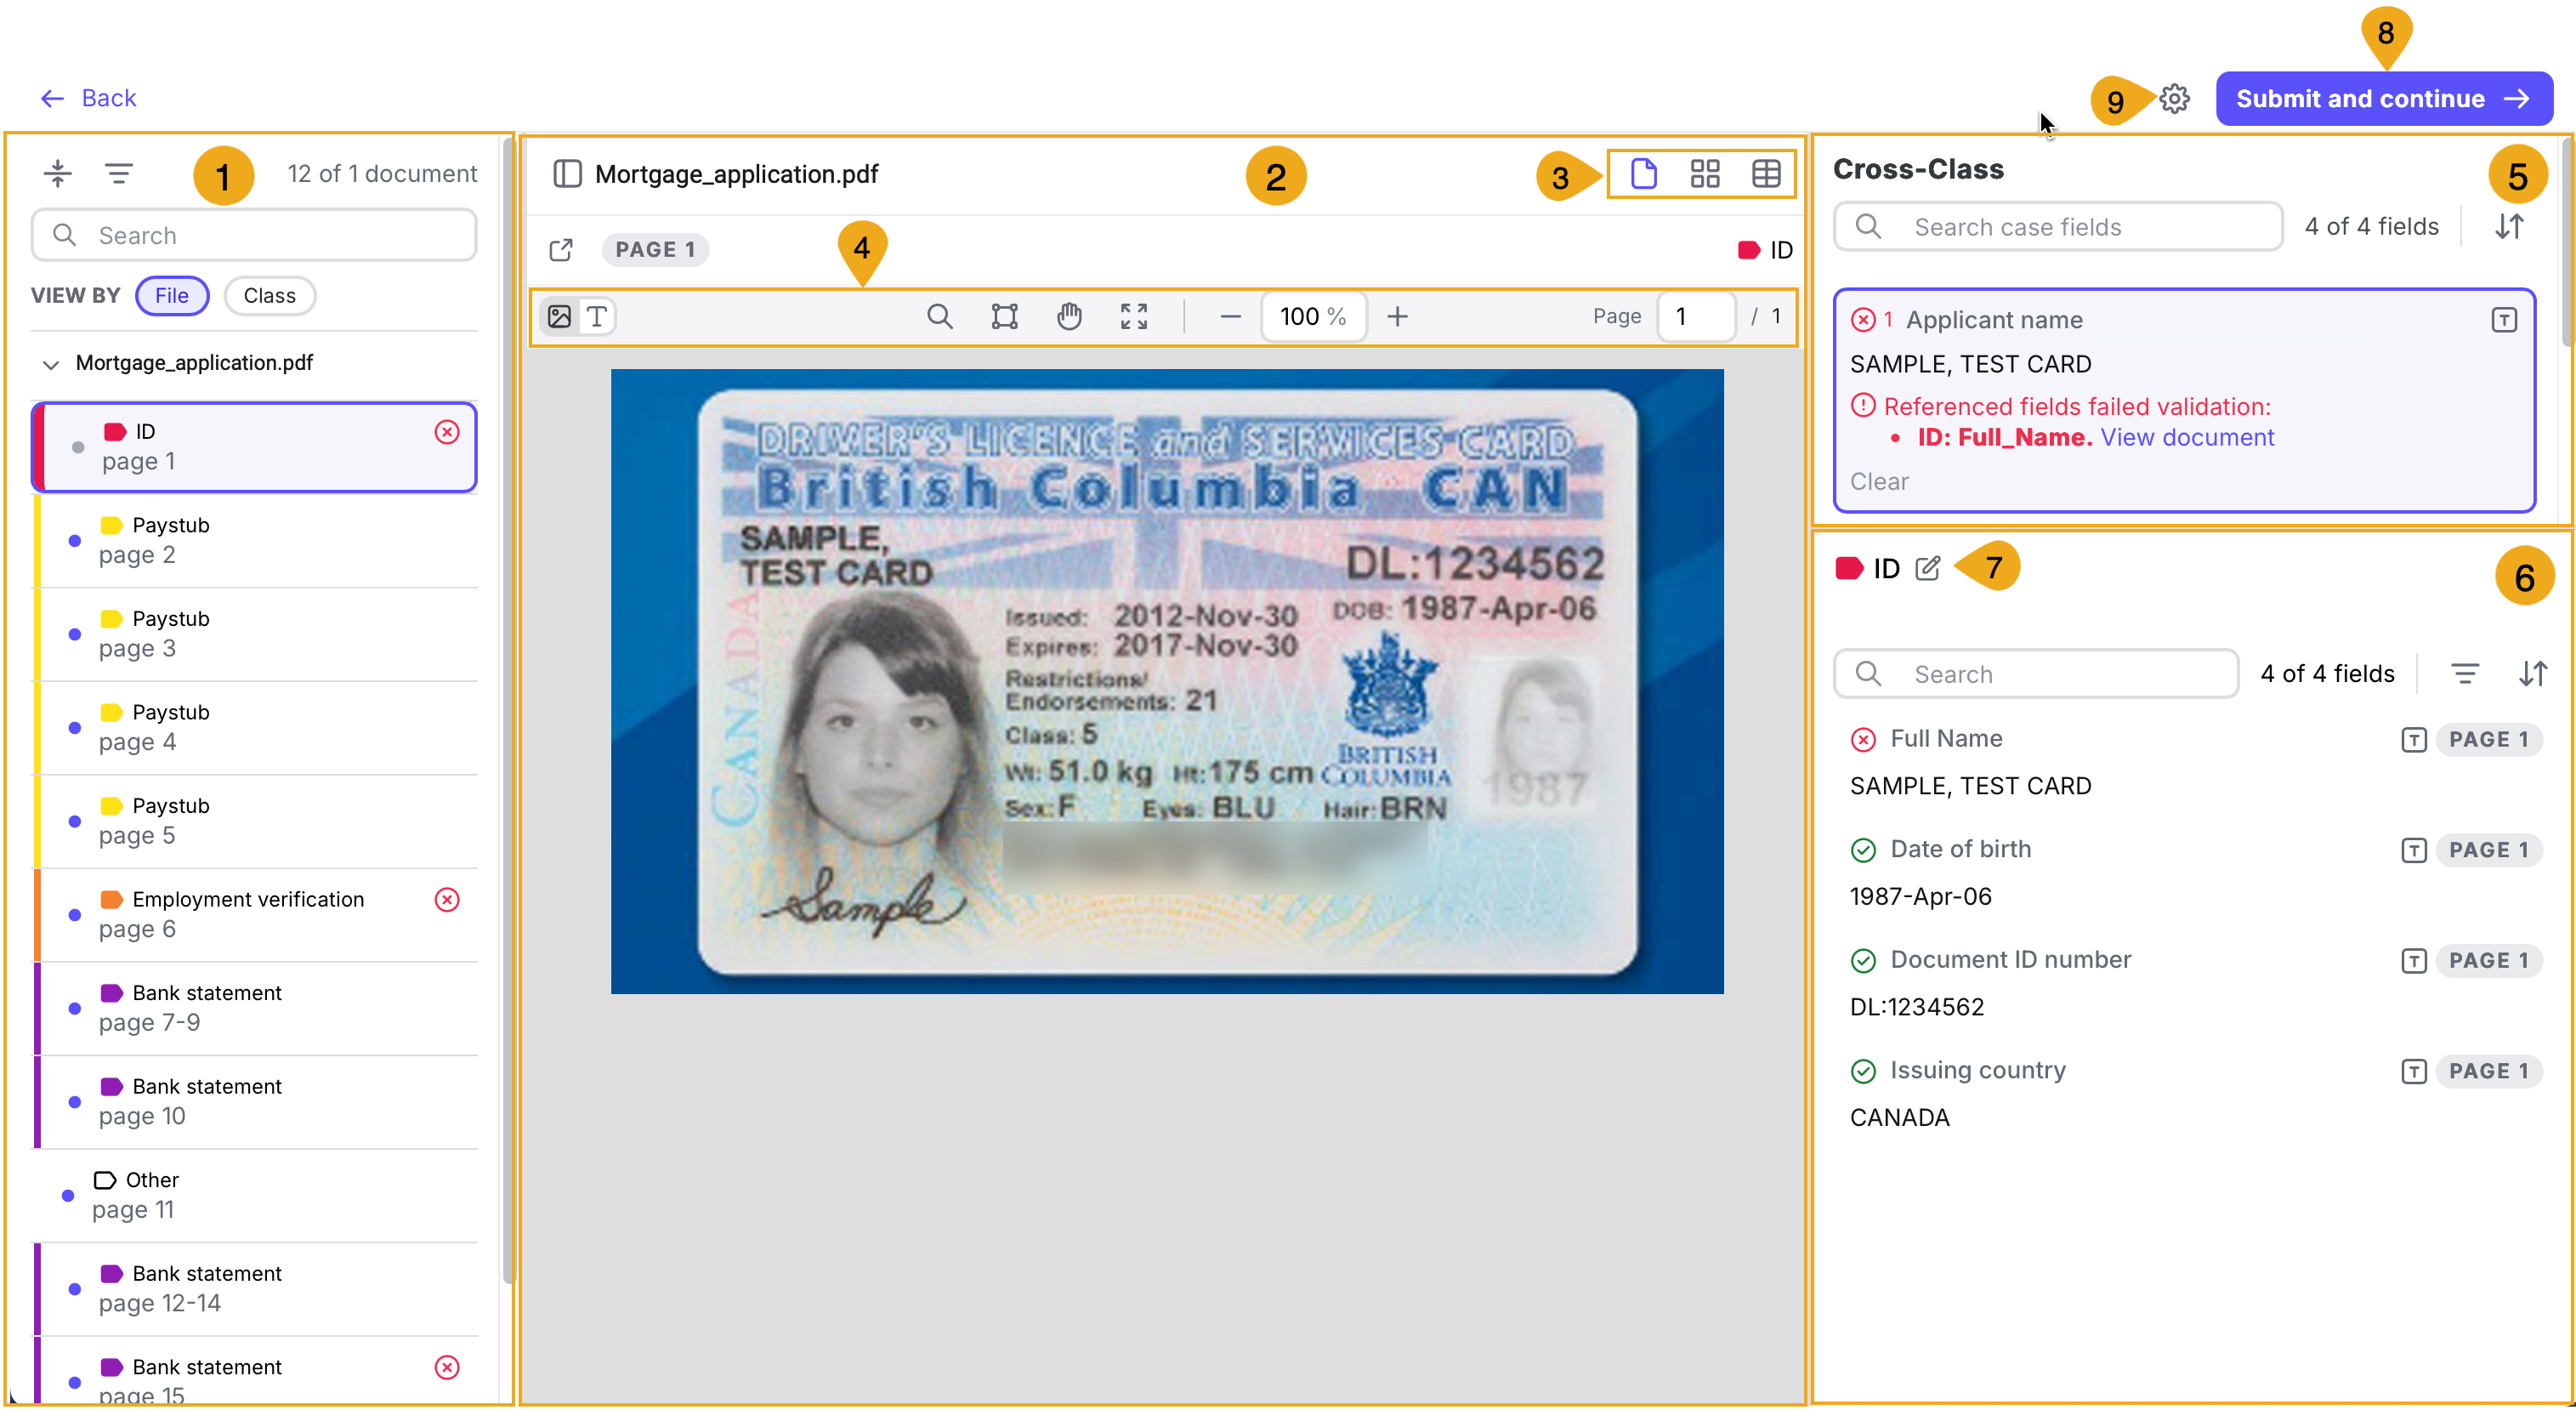Switch View By to Class
The width and height of the screenshot is (2576, 1410).
(x=269, y=295)
